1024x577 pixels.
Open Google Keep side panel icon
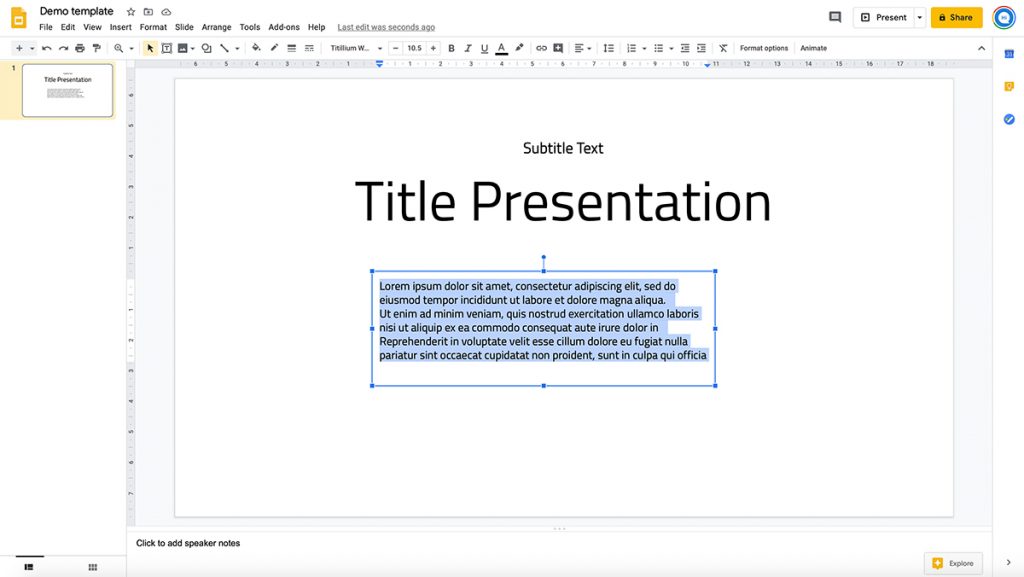[x=1009, y=87]
